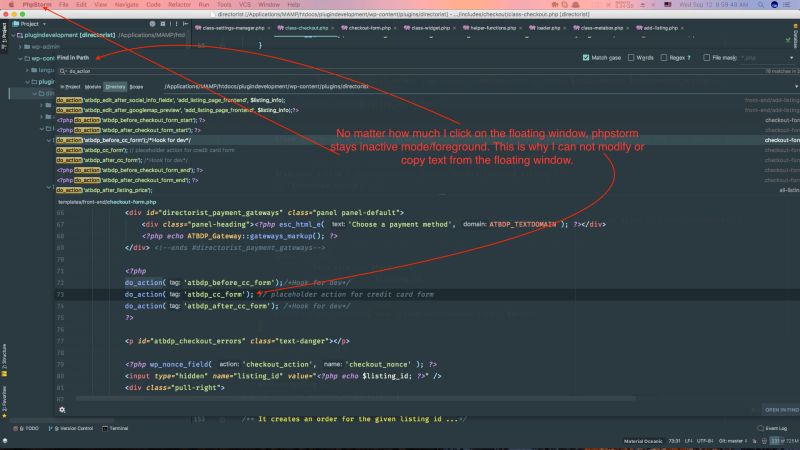Select result 'atbdp_before_checkout_form_end'
Screen dimensions: 800x450
pos(428,170)
